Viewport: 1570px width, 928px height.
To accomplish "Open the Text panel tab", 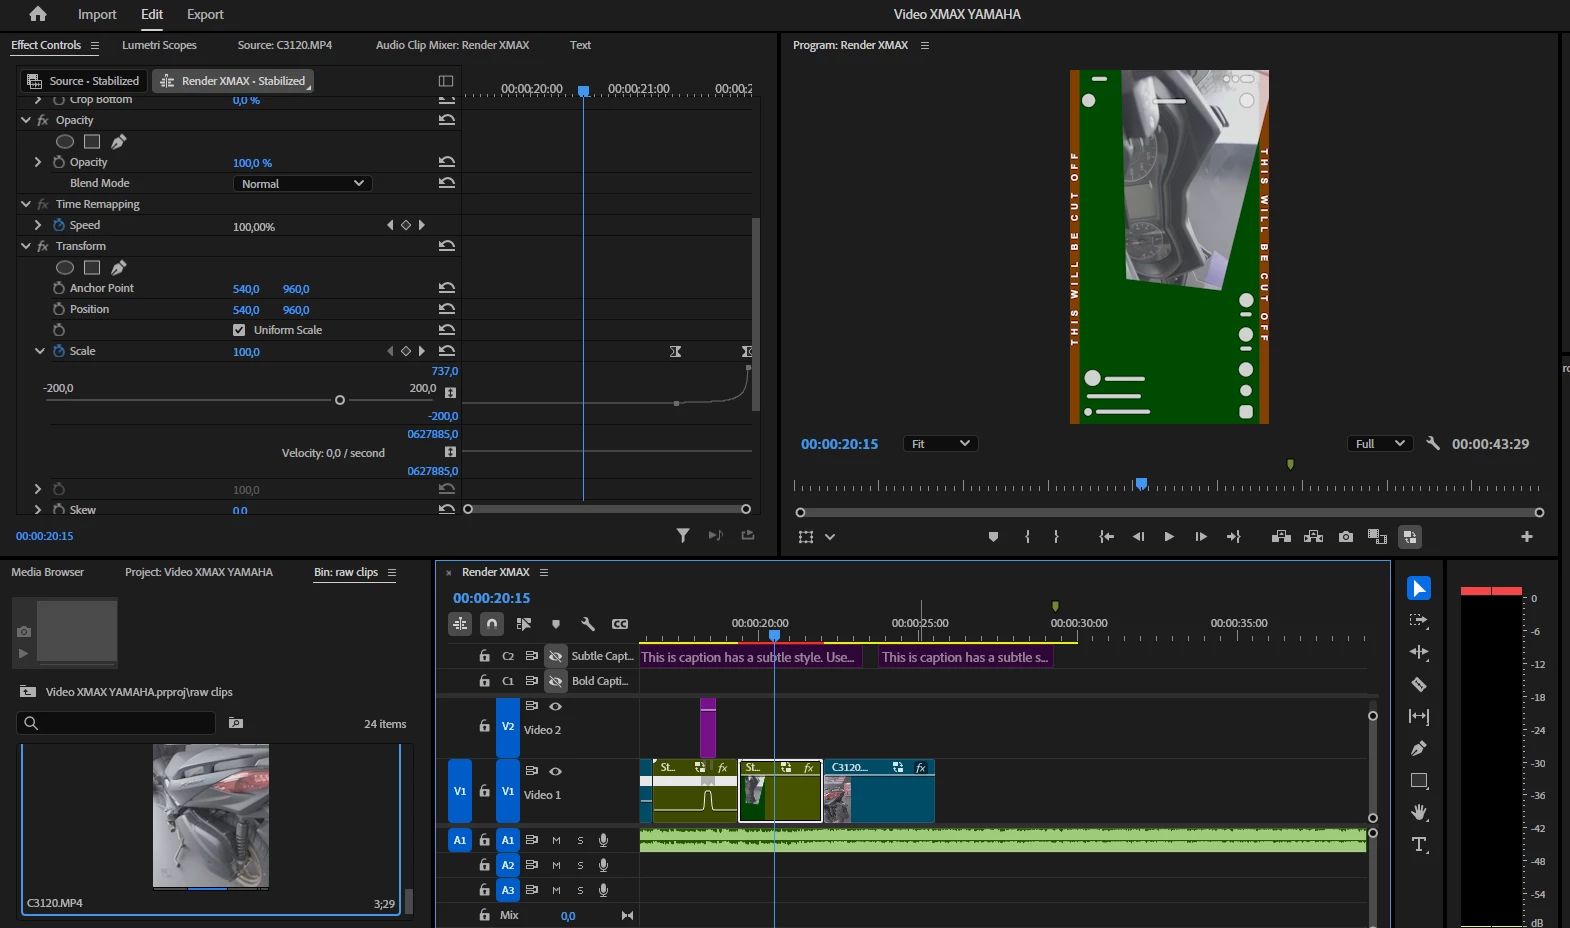I will point(580,45).
